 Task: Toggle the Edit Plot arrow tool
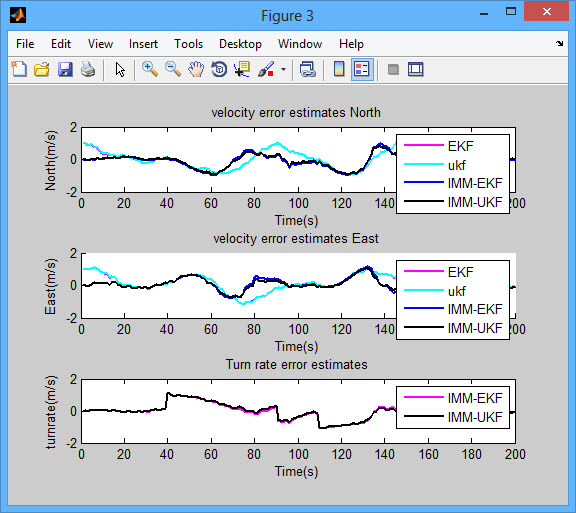[120, 69]
